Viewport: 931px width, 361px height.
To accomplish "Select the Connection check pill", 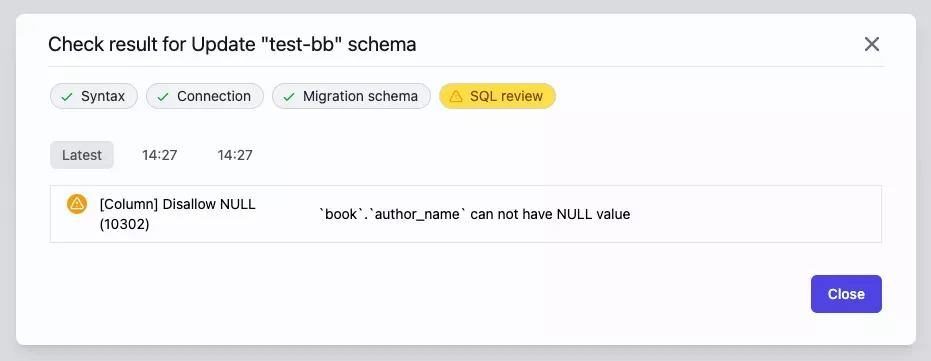I will point(205,96).
